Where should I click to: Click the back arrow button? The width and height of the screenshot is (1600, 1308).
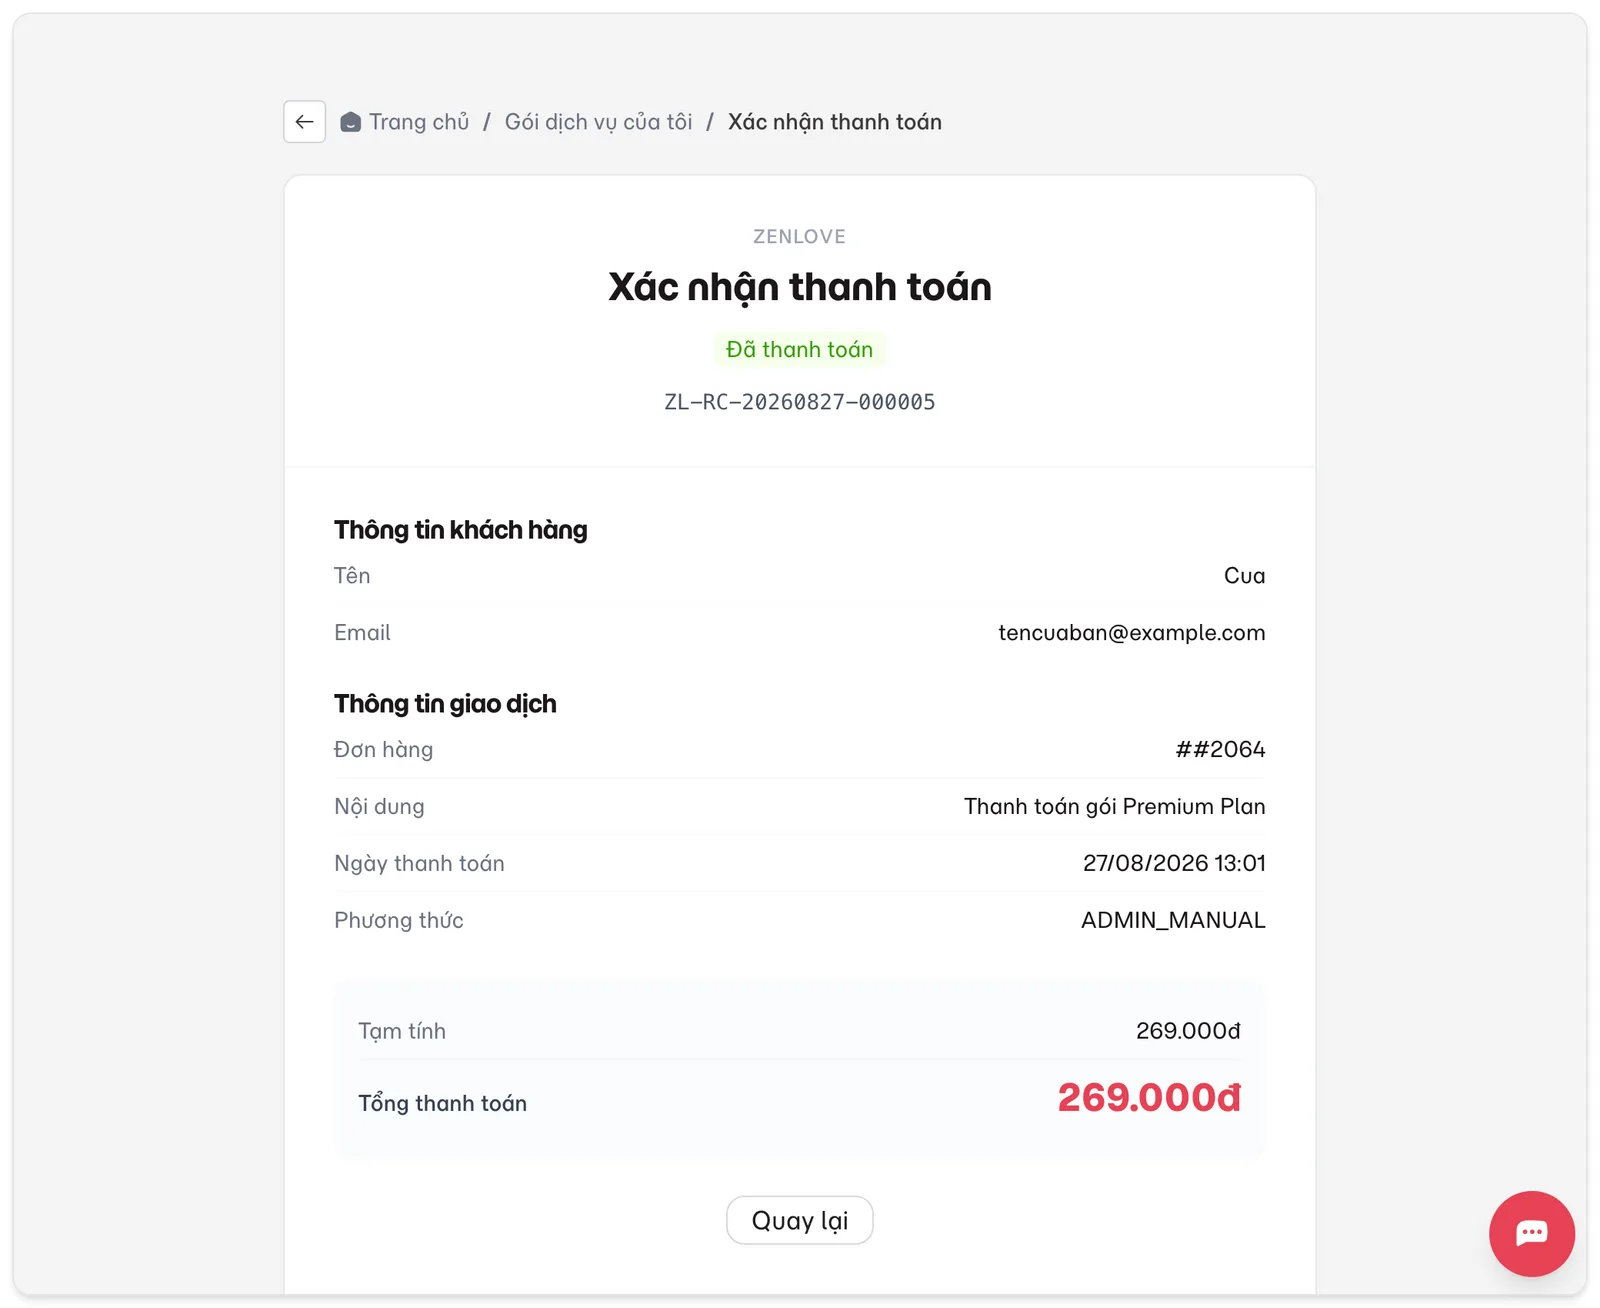point(304,122)
